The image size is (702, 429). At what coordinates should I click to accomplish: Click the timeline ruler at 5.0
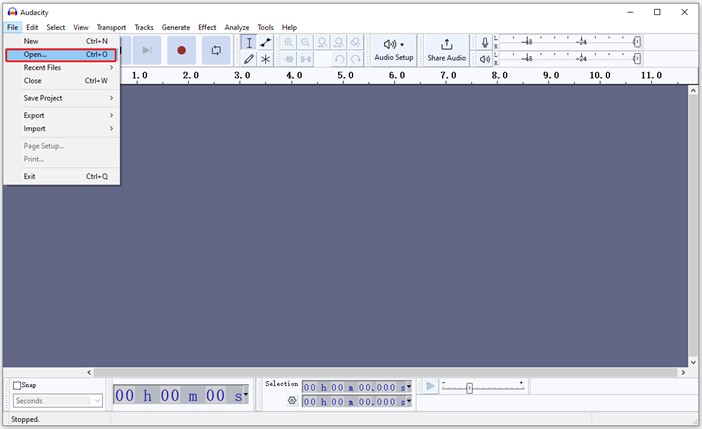coord(345,76)
